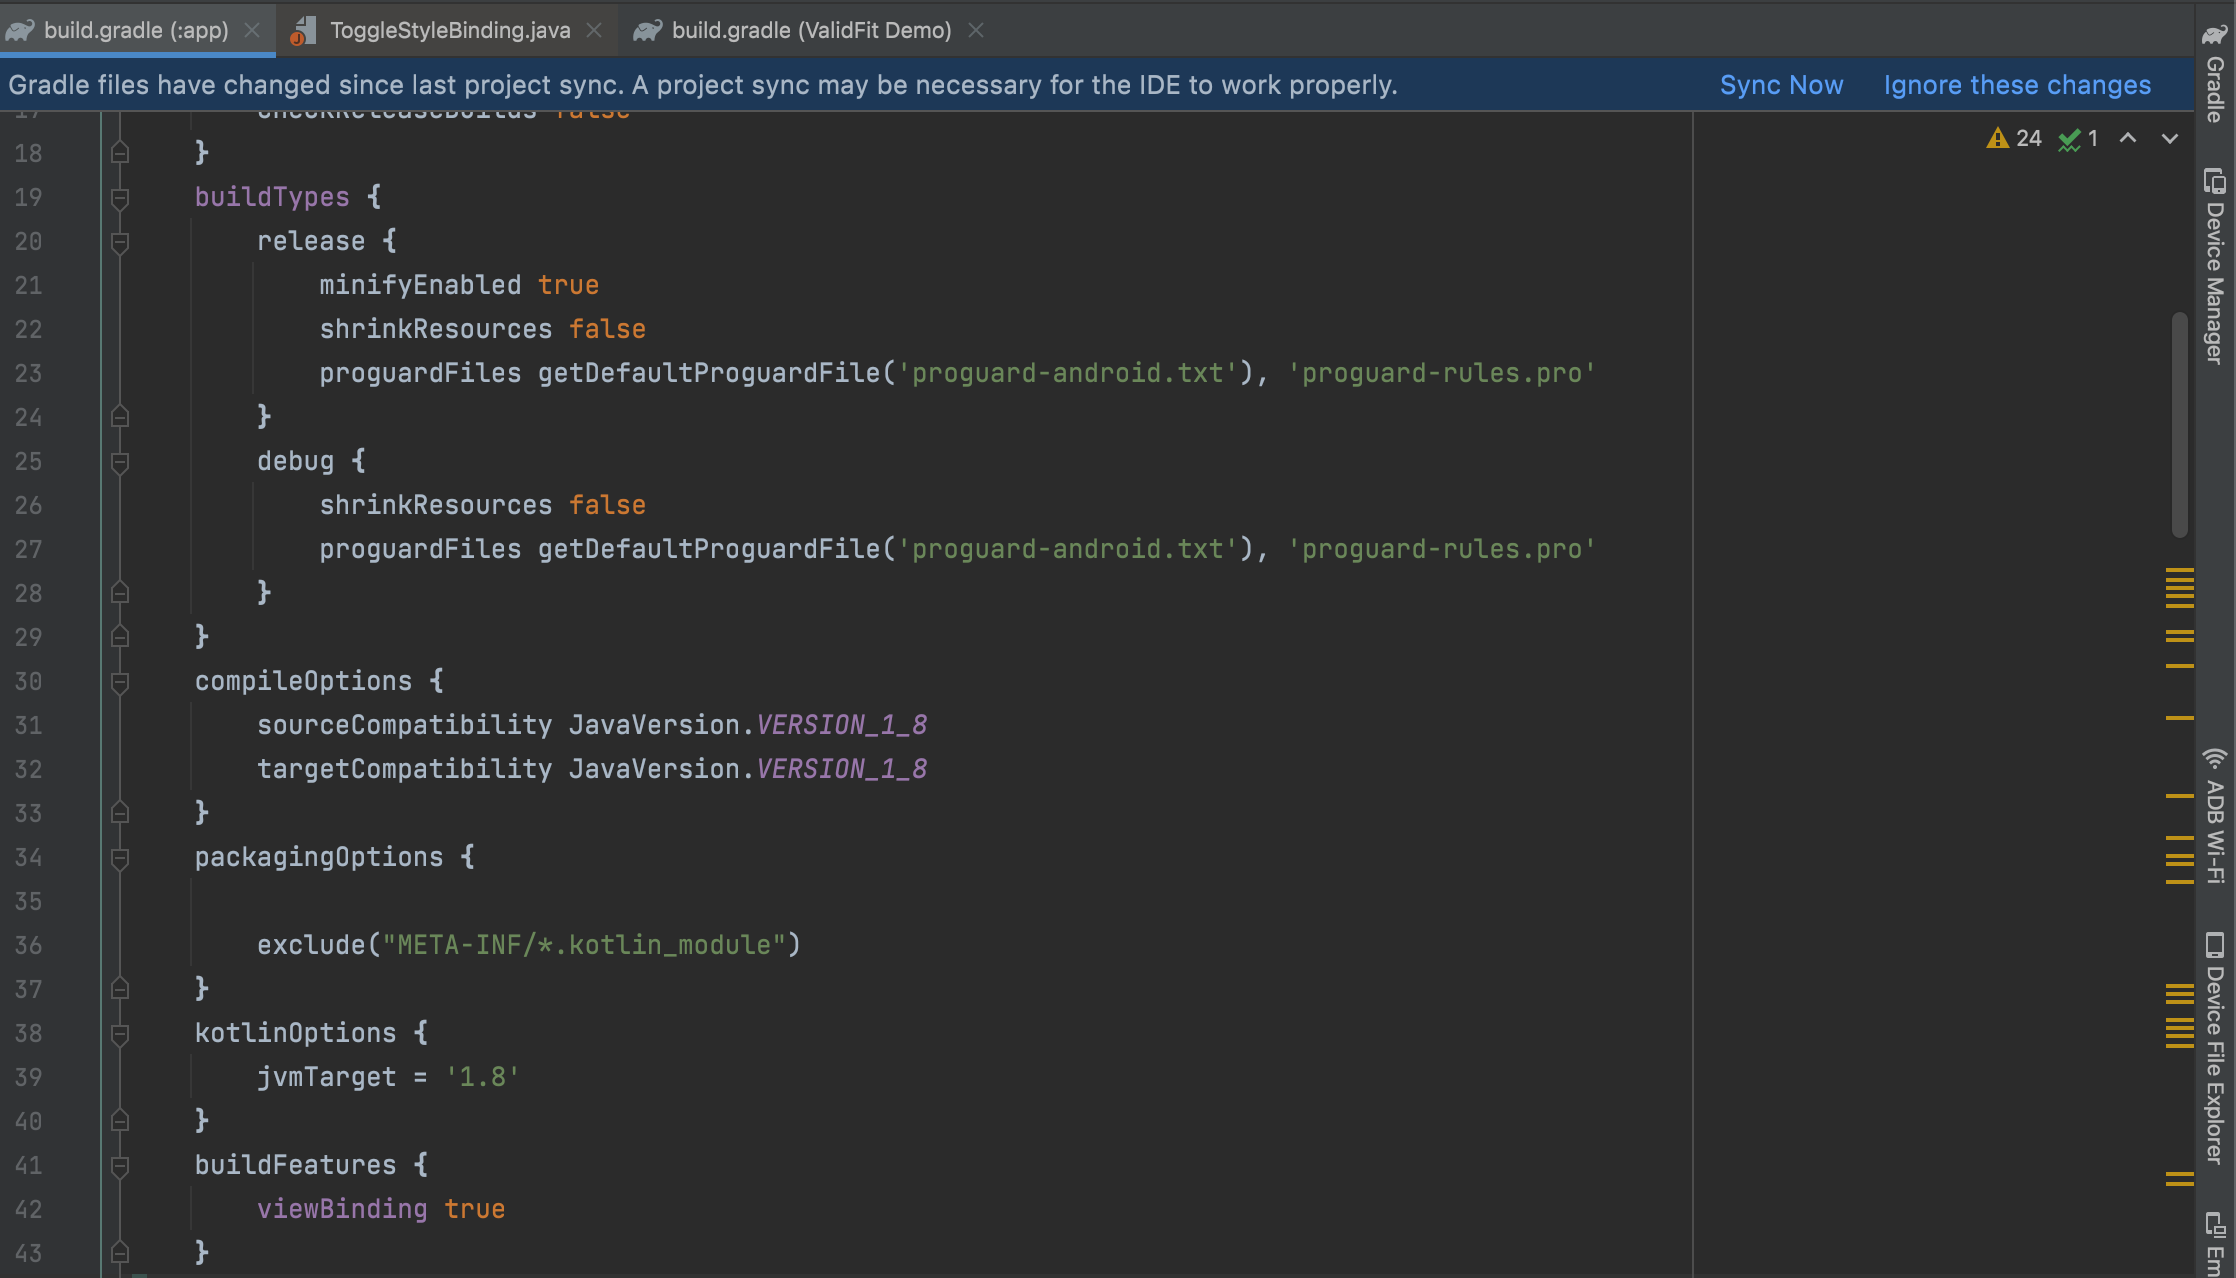Open the ADB Wi-Fi tool window
The image size is (2236, 1278).
pos(2215,816)
